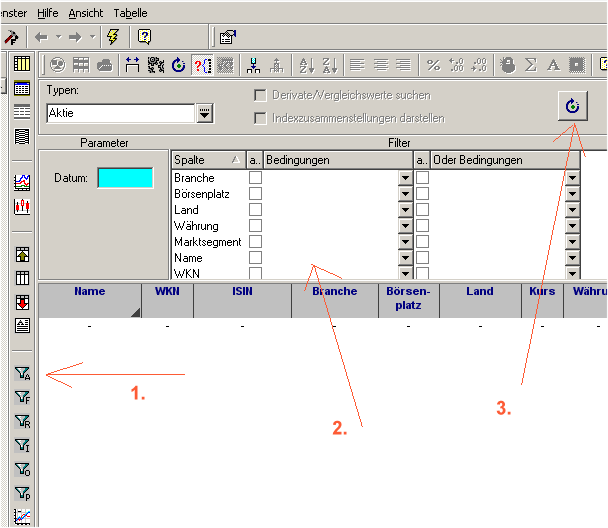608x528 pixels.
Task: Check the Marktsegment row condition checkbox
Action: pyautogui.click(x=255, y=242)
